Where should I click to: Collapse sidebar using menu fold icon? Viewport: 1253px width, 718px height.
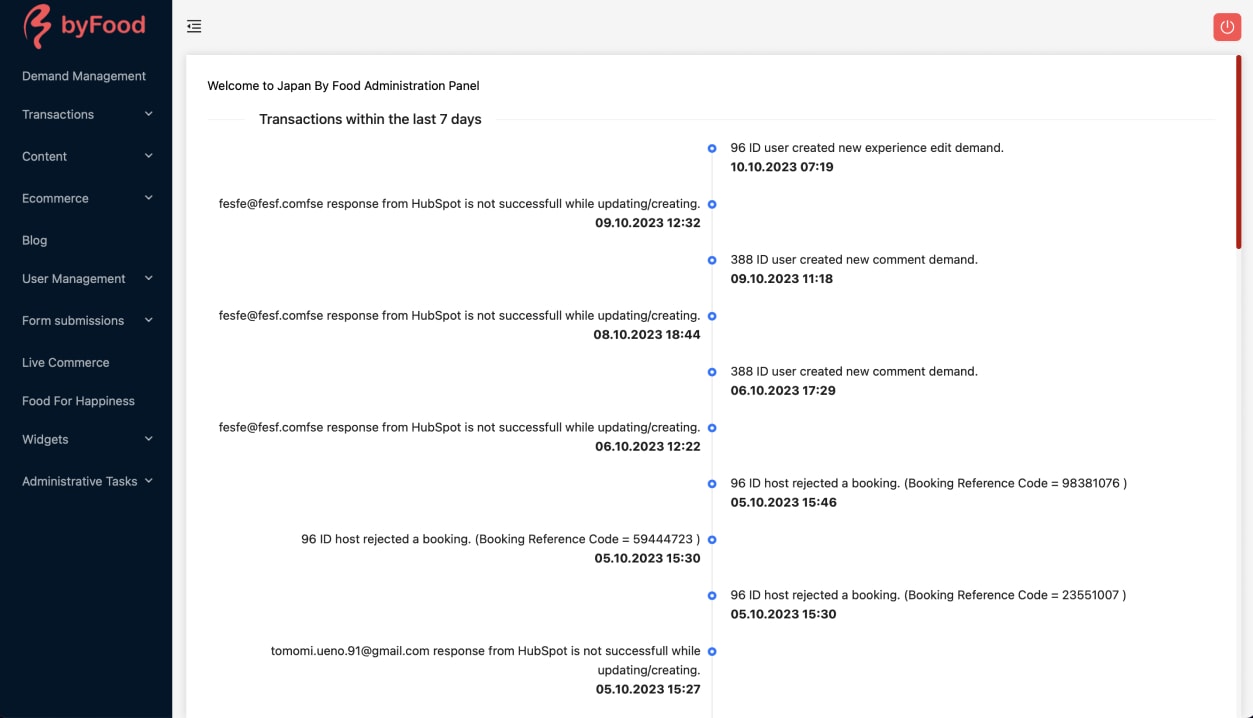194,27
